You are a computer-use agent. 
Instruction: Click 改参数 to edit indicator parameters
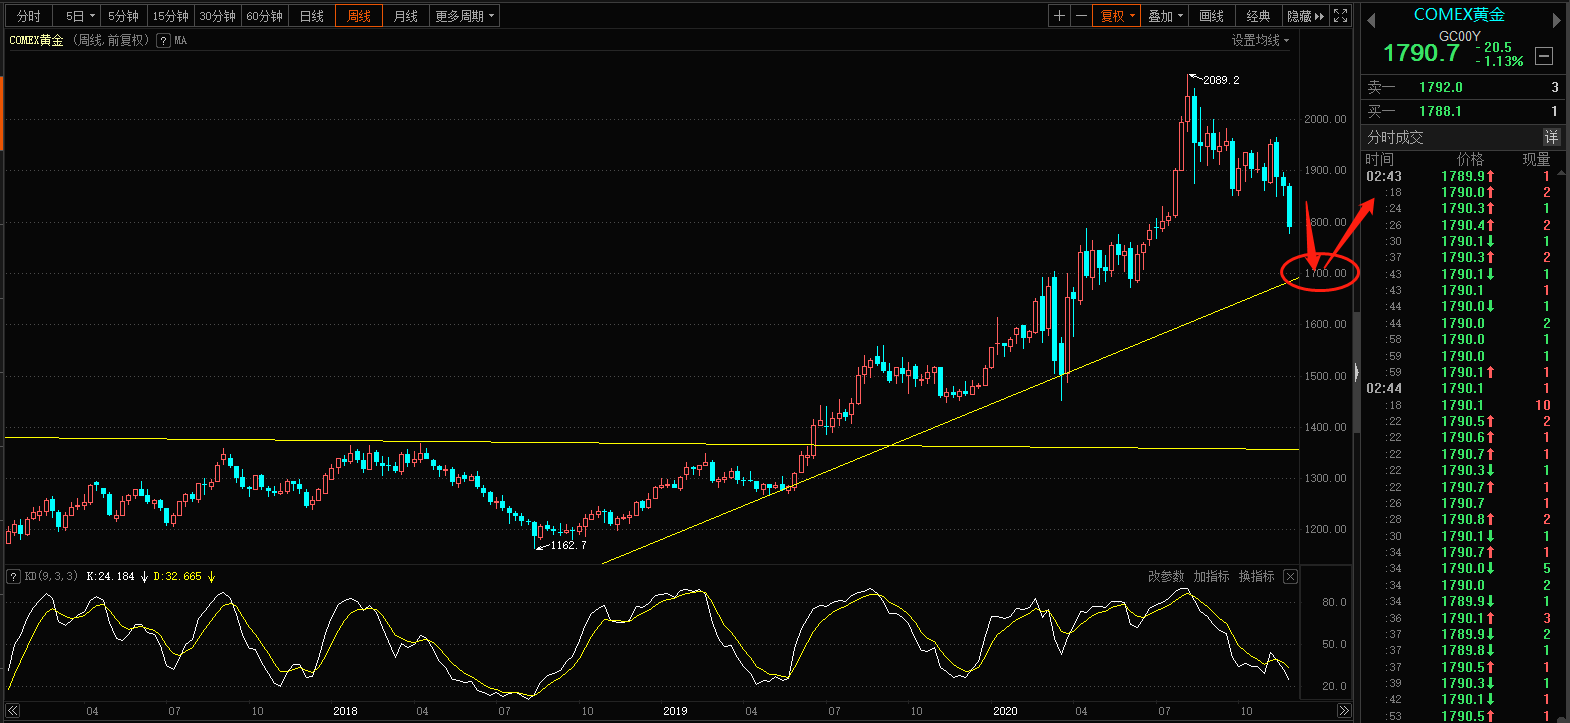coord(1165,577)
